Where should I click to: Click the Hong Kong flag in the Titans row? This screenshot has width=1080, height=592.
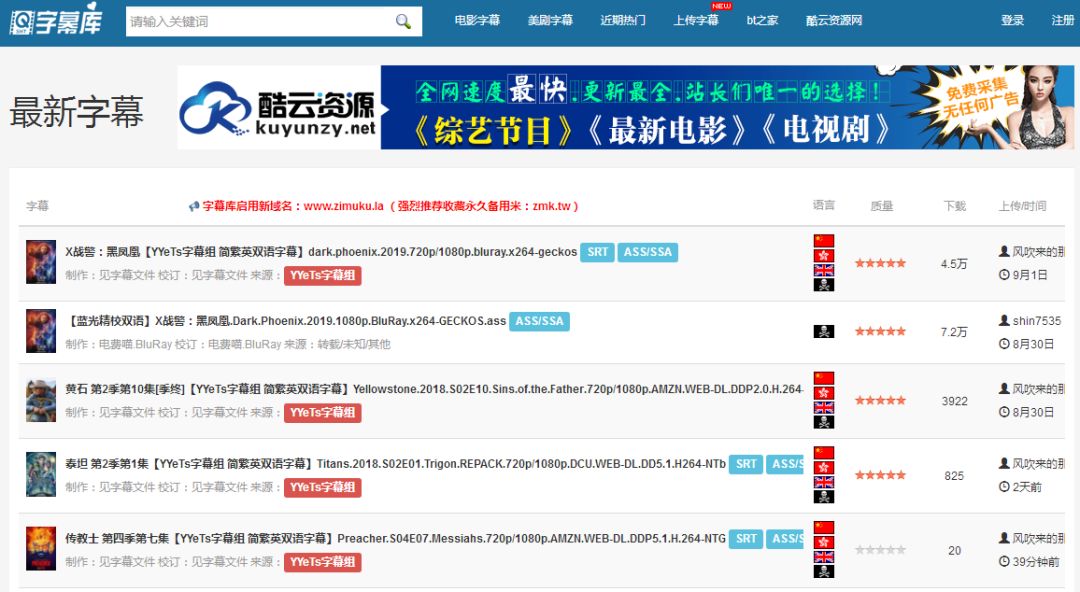click(x=823, y=467)
